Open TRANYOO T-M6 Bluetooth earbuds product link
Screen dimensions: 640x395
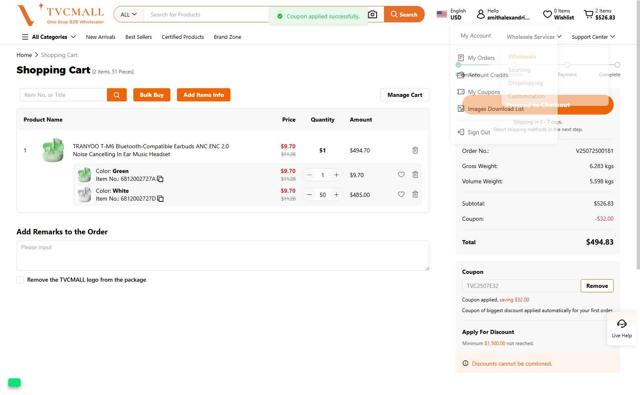click(x=151, y=150)
